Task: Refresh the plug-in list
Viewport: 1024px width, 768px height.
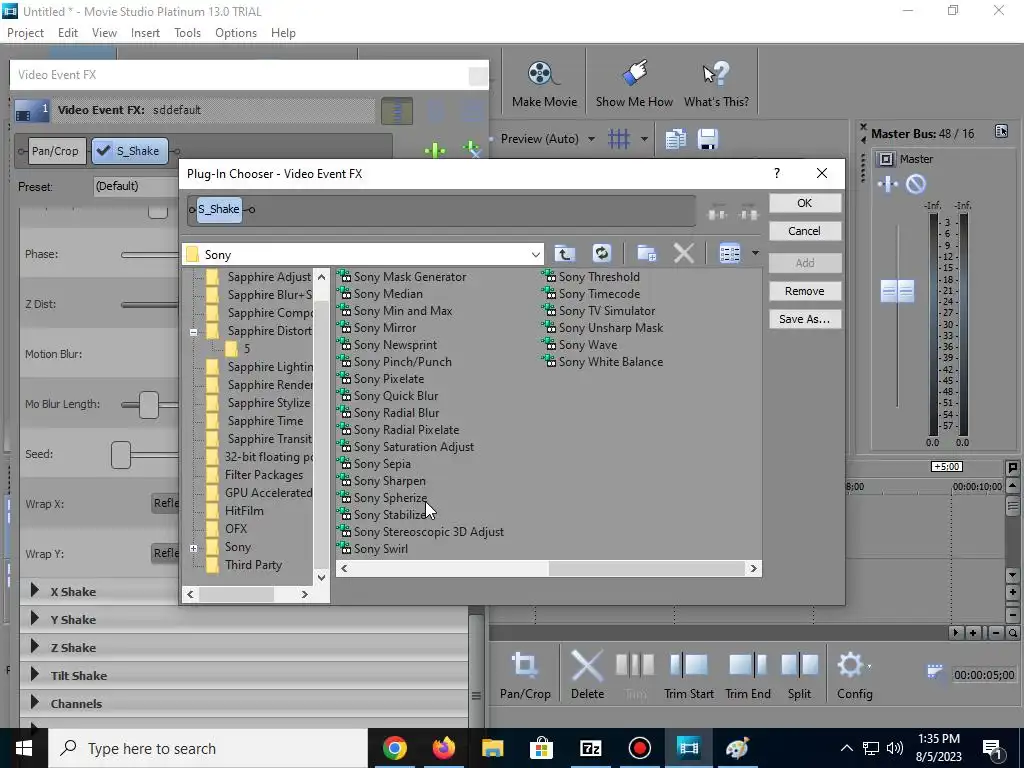Action: [x=601, y=253]
